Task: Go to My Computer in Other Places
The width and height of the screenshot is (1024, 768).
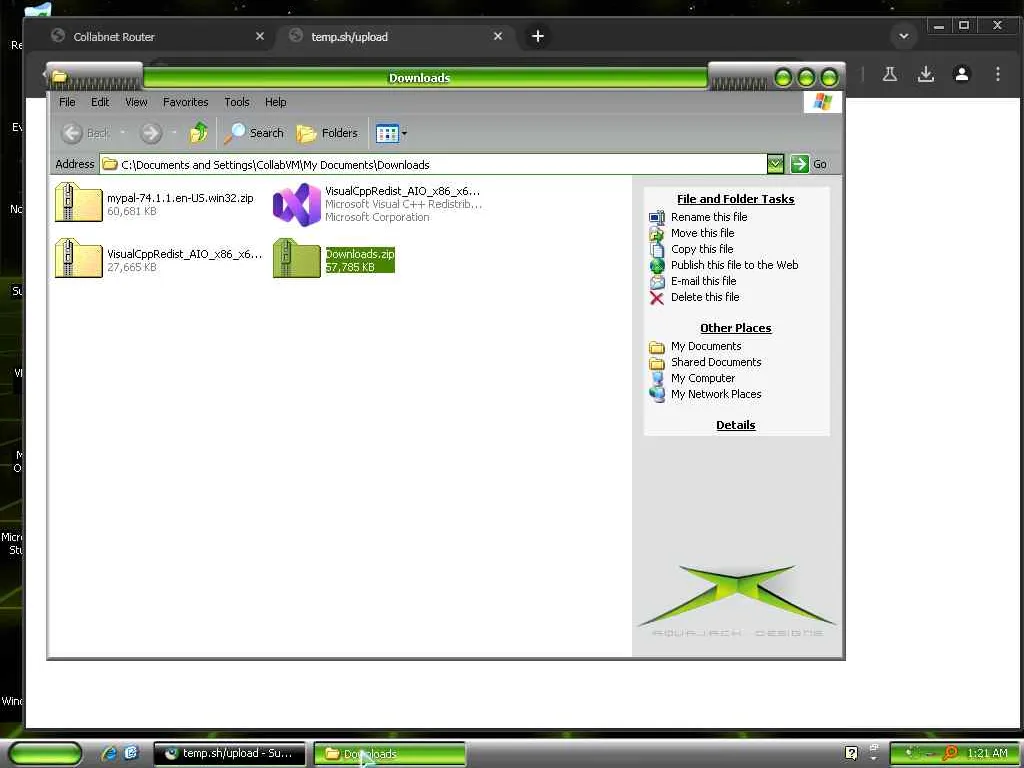Action: click(x=703, y=378)
